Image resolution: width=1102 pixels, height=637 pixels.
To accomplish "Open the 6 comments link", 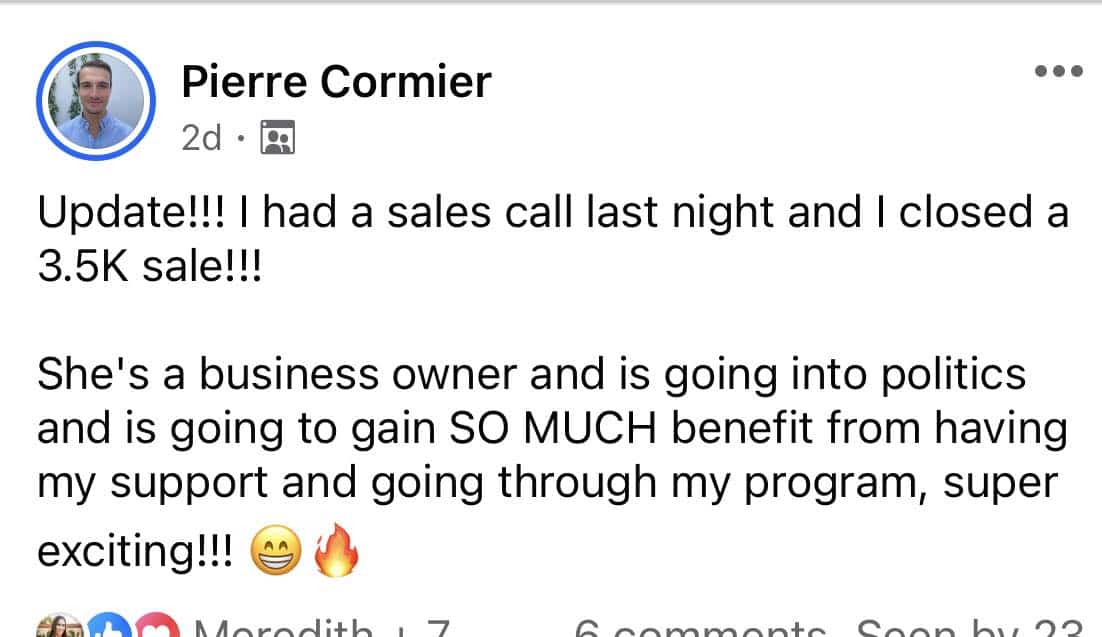I will (700, 629).
